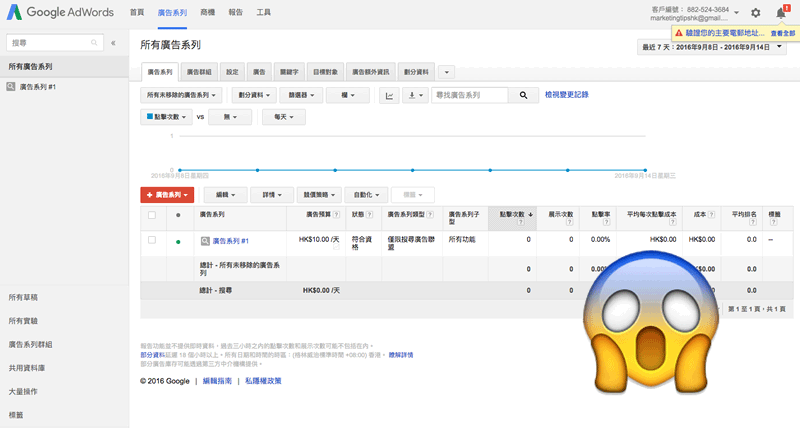This screenshot has height=428, width=800.
Task: Focus the sidebar 搜尋 input field
Action: (55, 43)
